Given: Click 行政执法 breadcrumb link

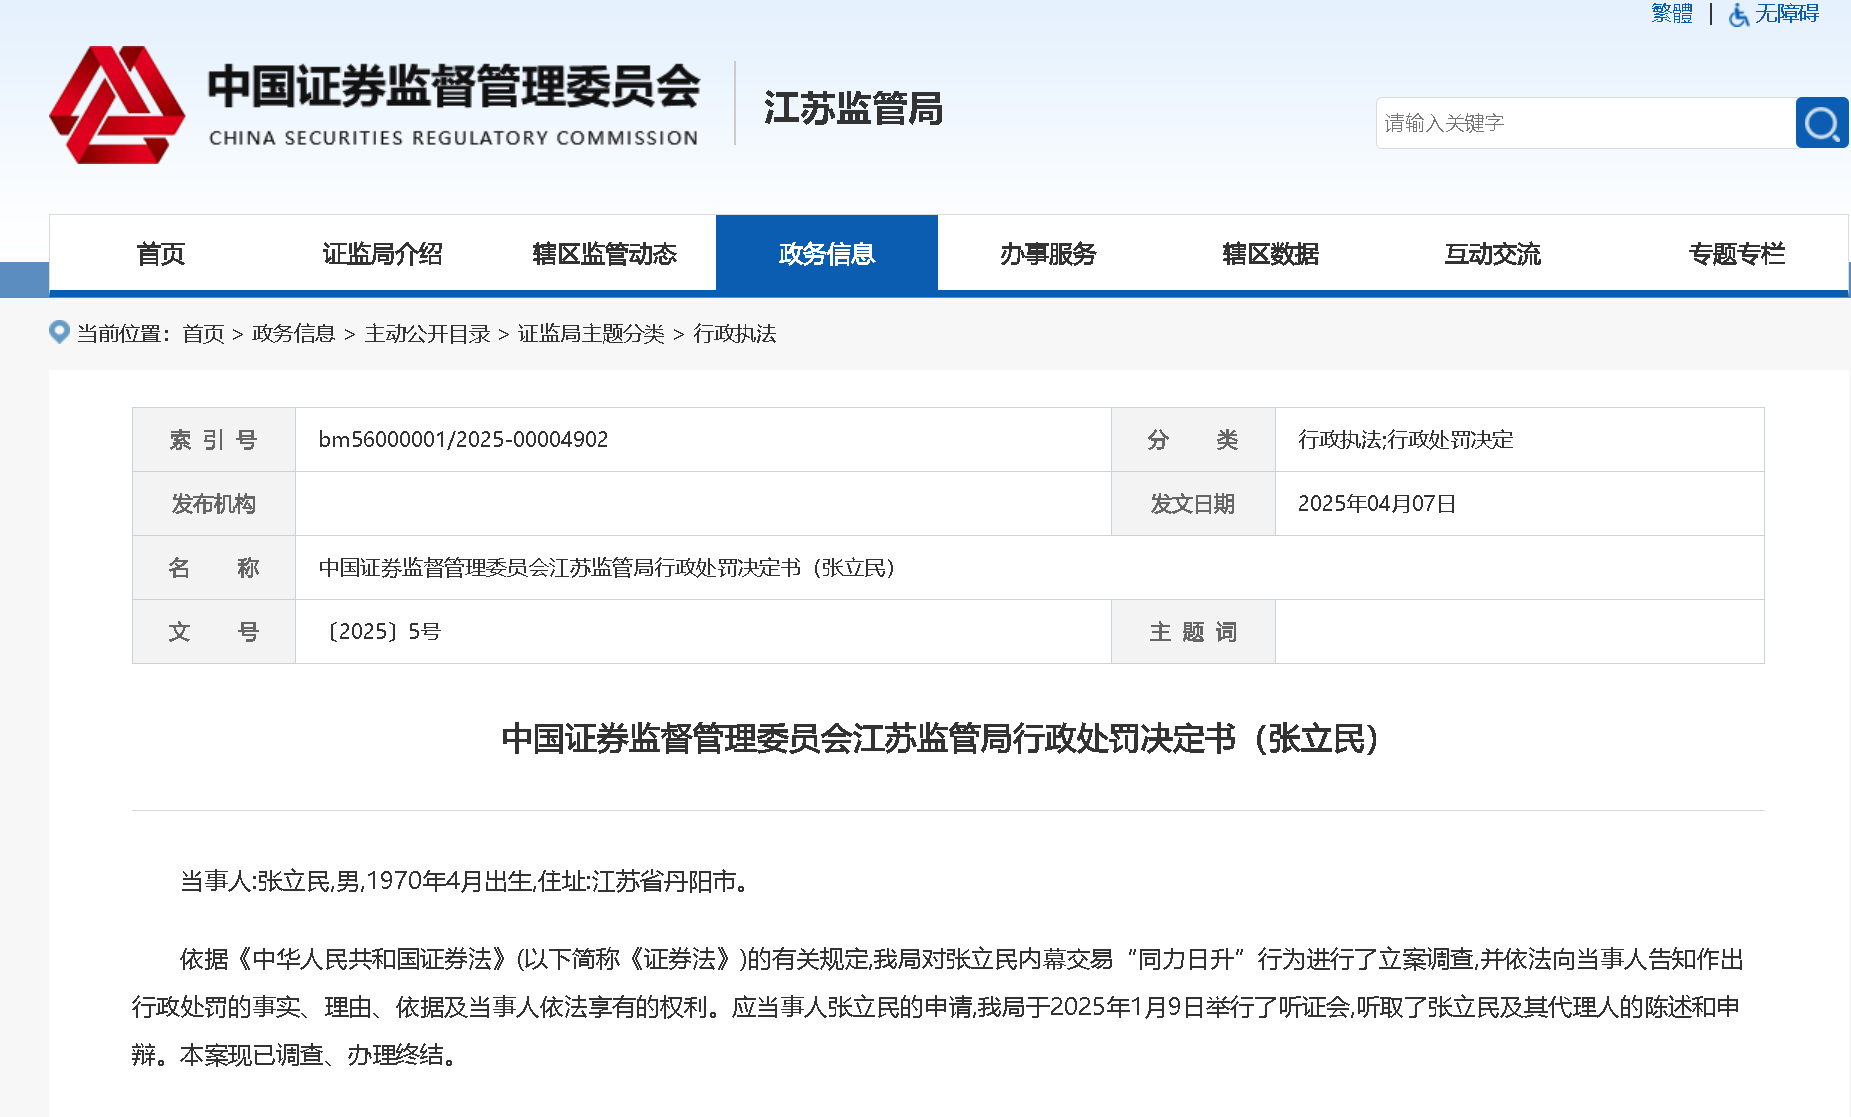Looking at the screenshot, I should click(x=735, y=334).
